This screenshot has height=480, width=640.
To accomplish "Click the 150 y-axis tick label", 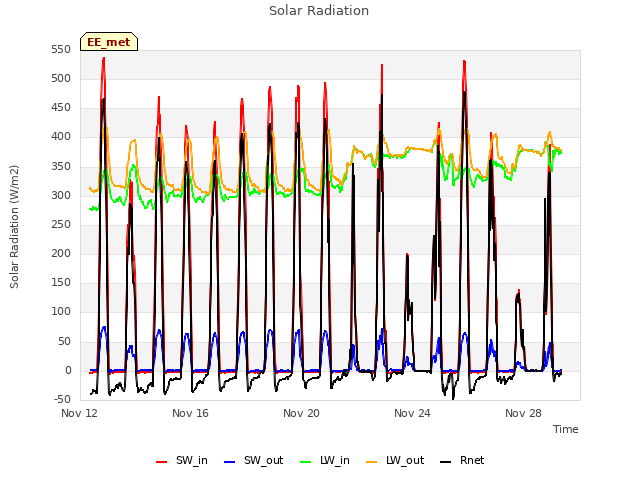I will (61, 282).
